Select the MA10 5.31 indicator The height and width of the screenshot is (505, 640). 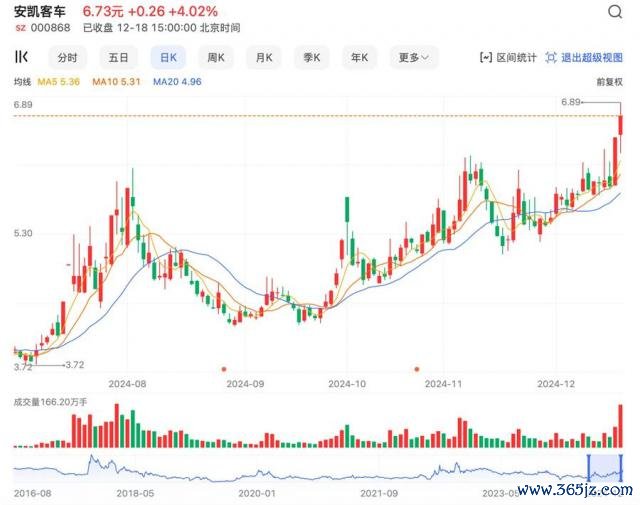click(116, 82)
